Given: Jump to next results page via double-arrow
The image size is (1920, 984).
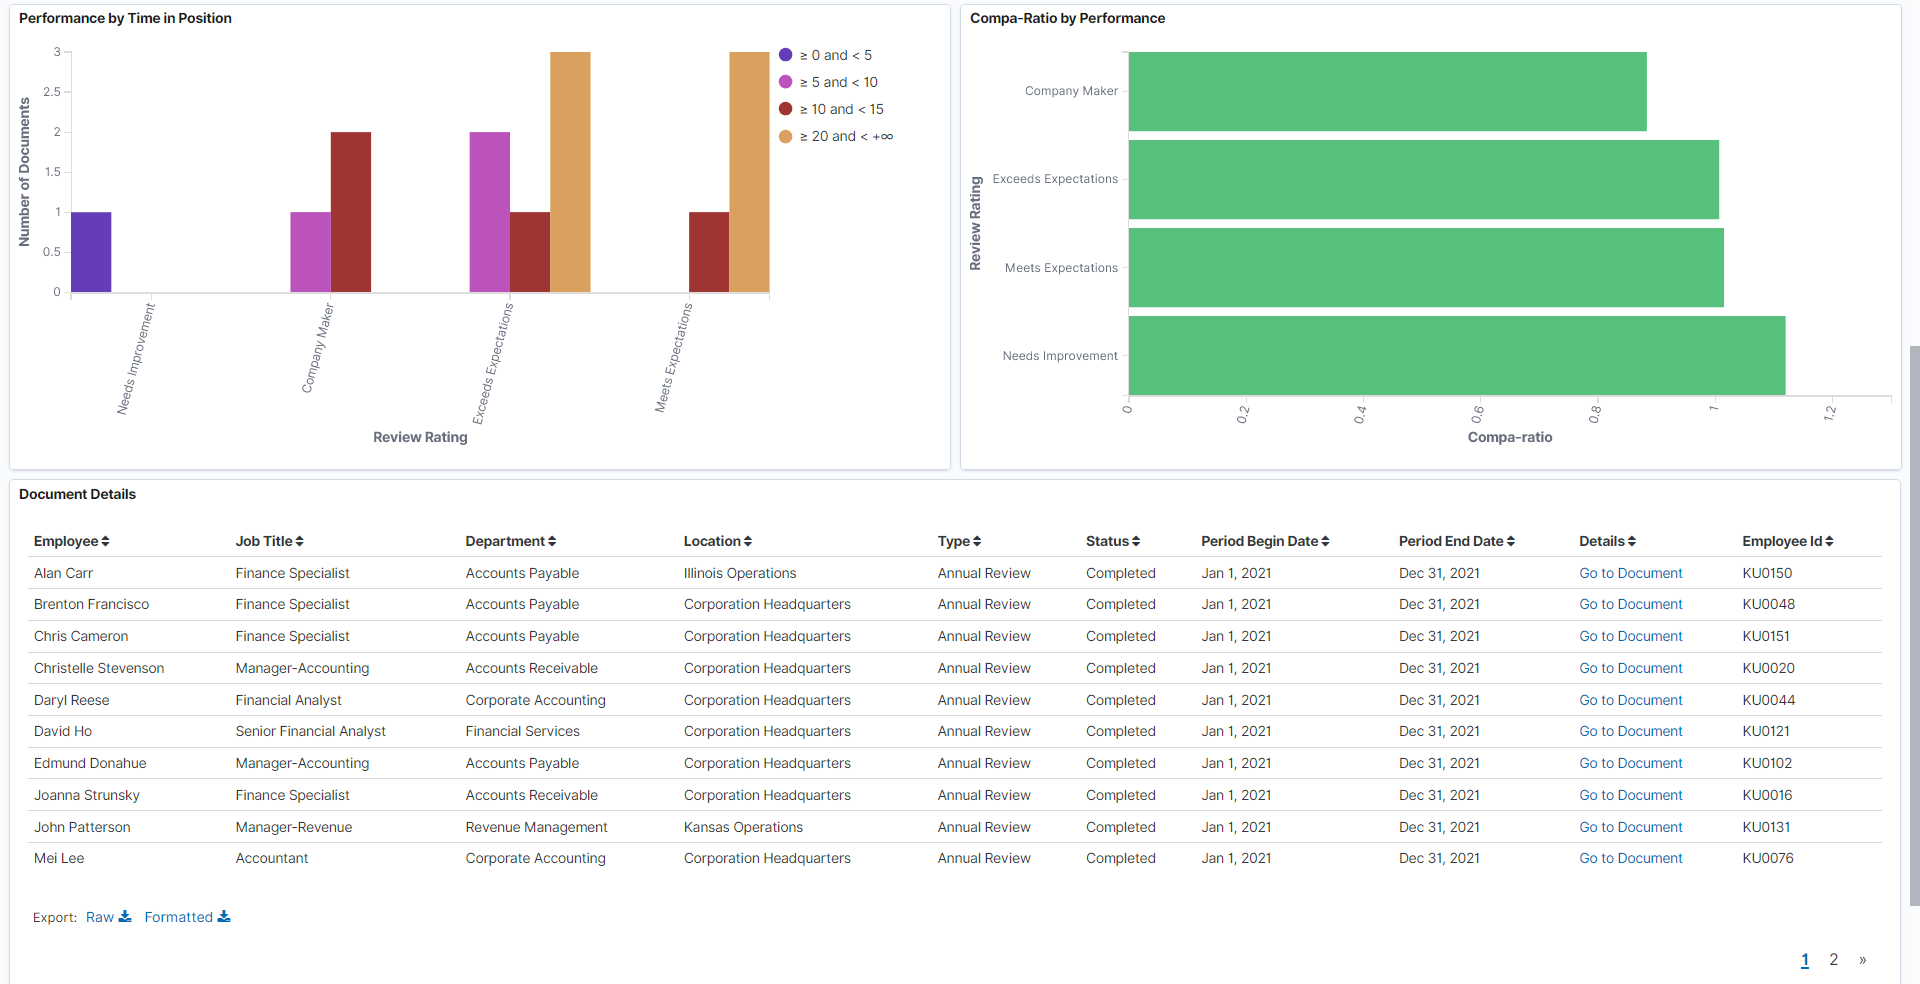Looking at the screenshot, I should click(1860, 959).
